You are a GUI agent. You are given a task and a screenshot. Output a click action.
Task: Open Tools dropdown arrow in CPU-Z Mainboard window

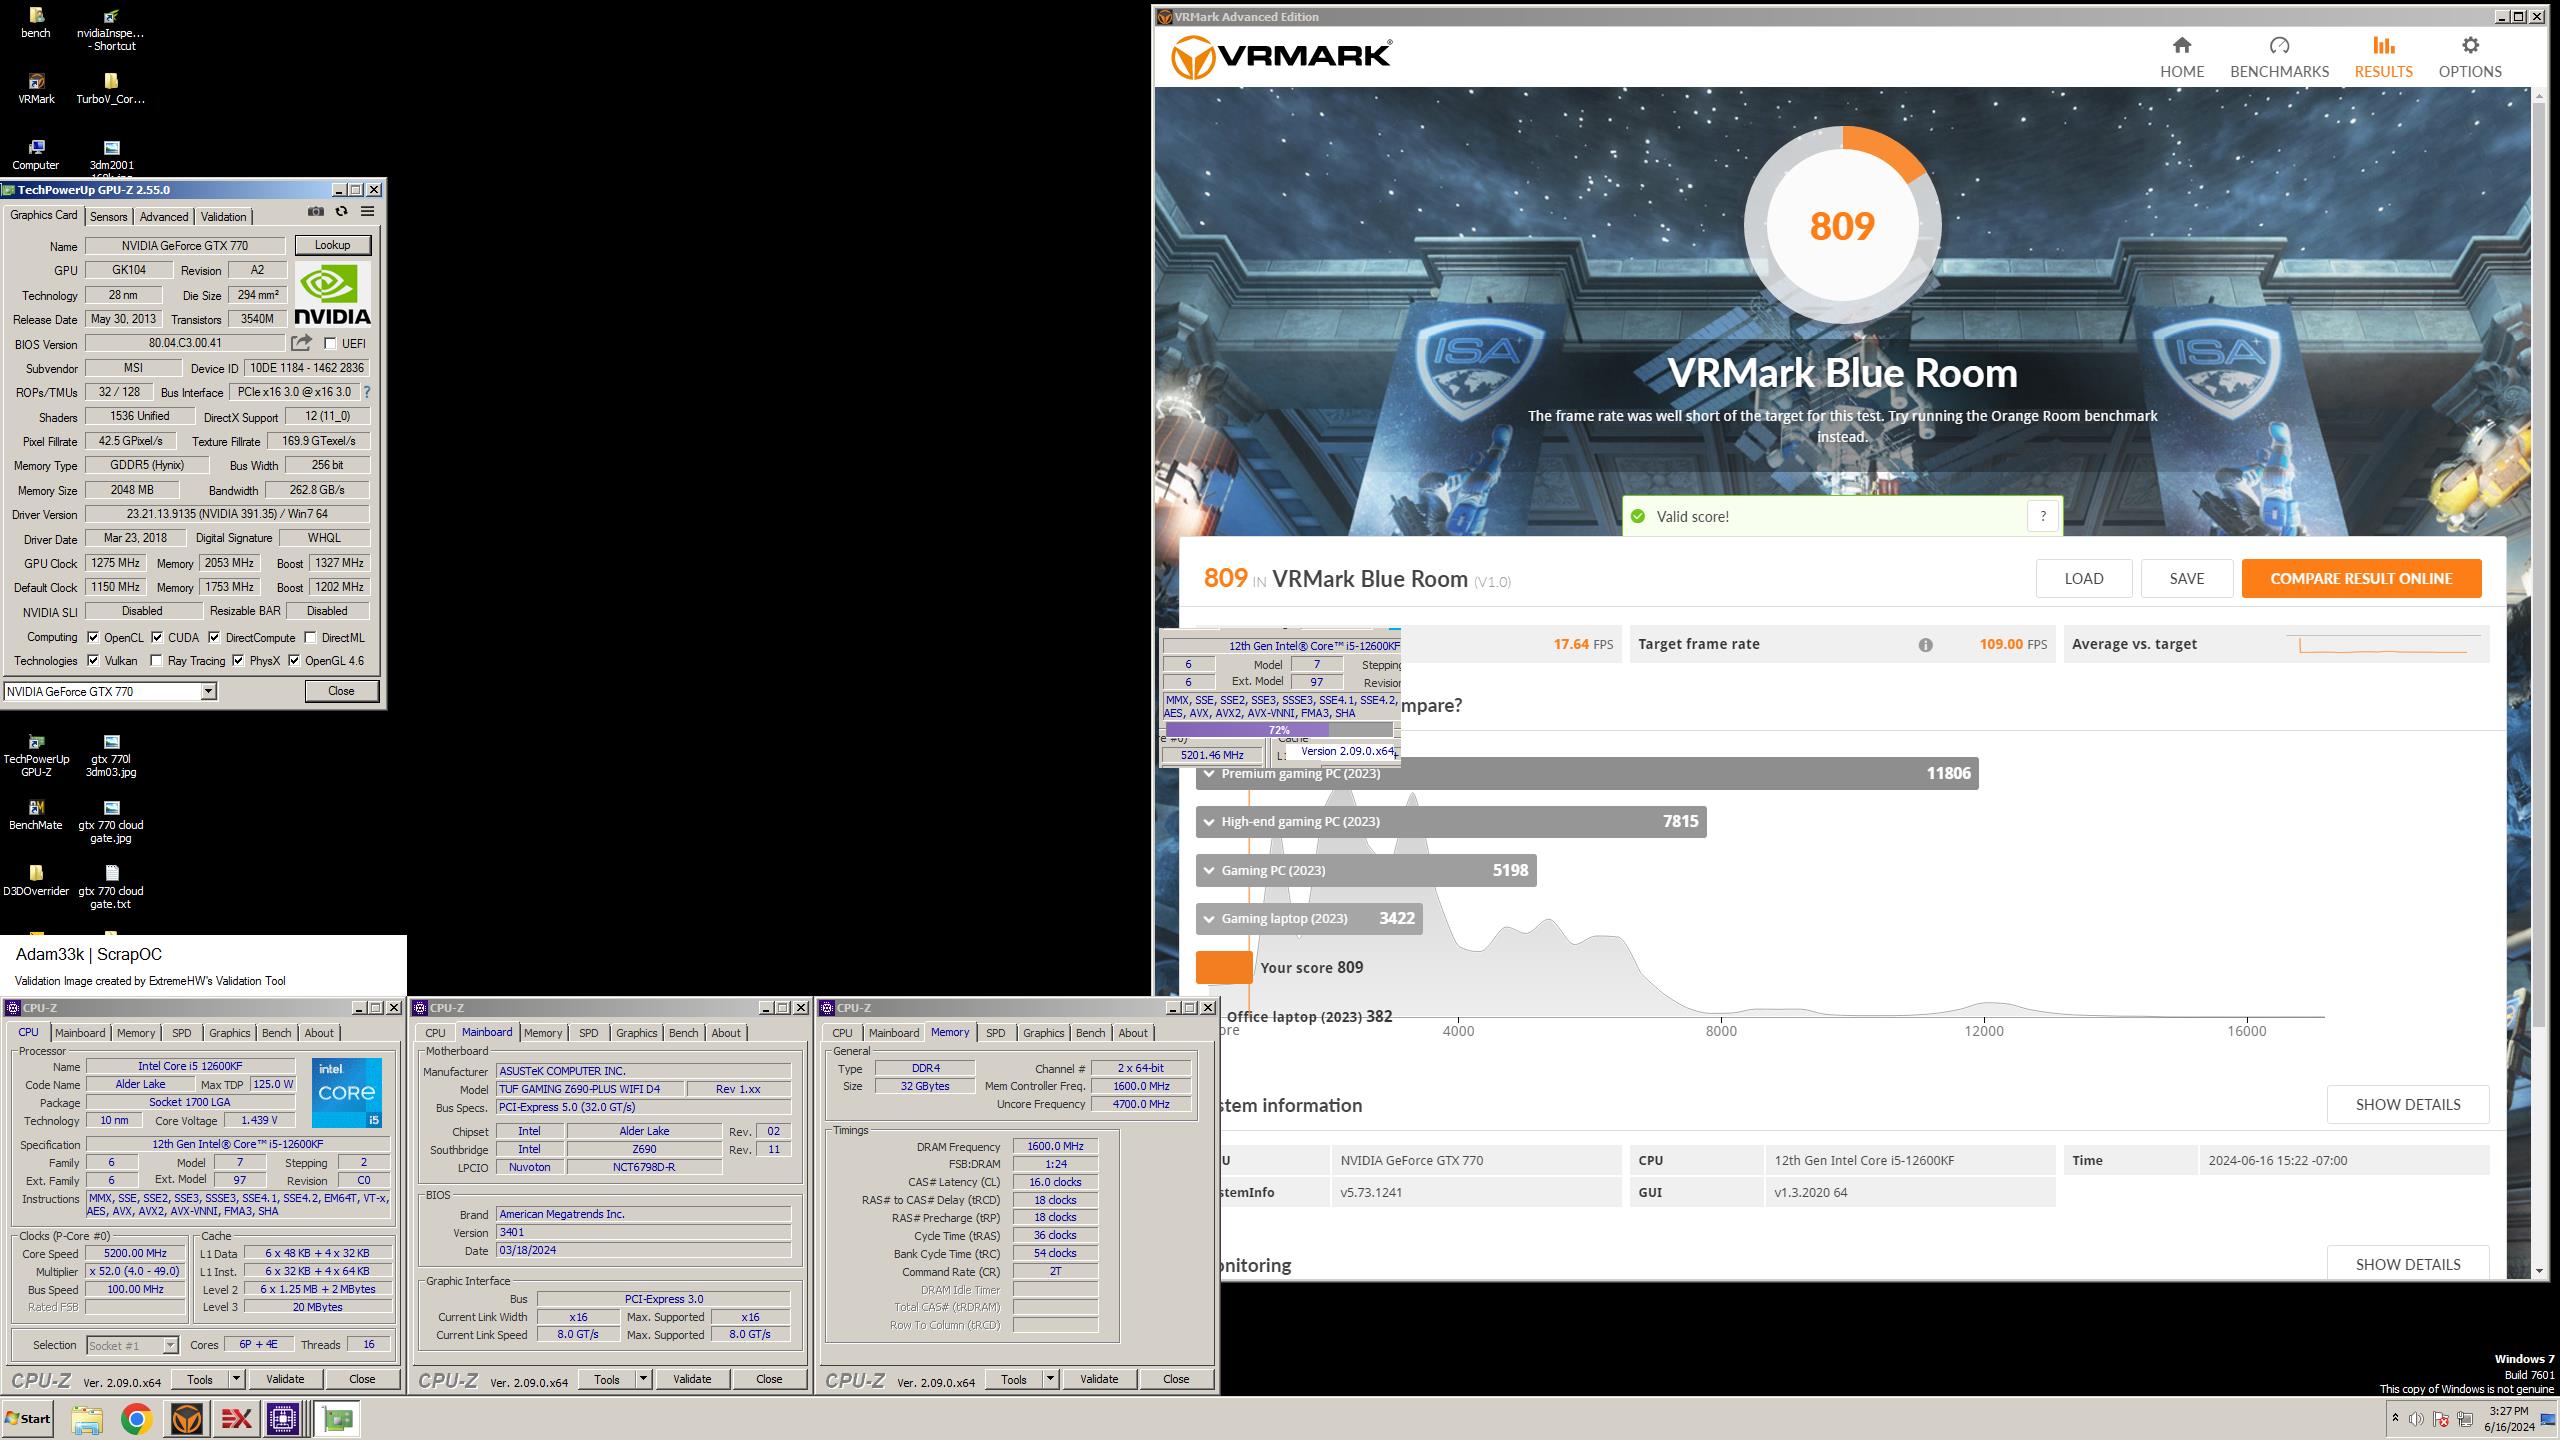pos(643,1379)
